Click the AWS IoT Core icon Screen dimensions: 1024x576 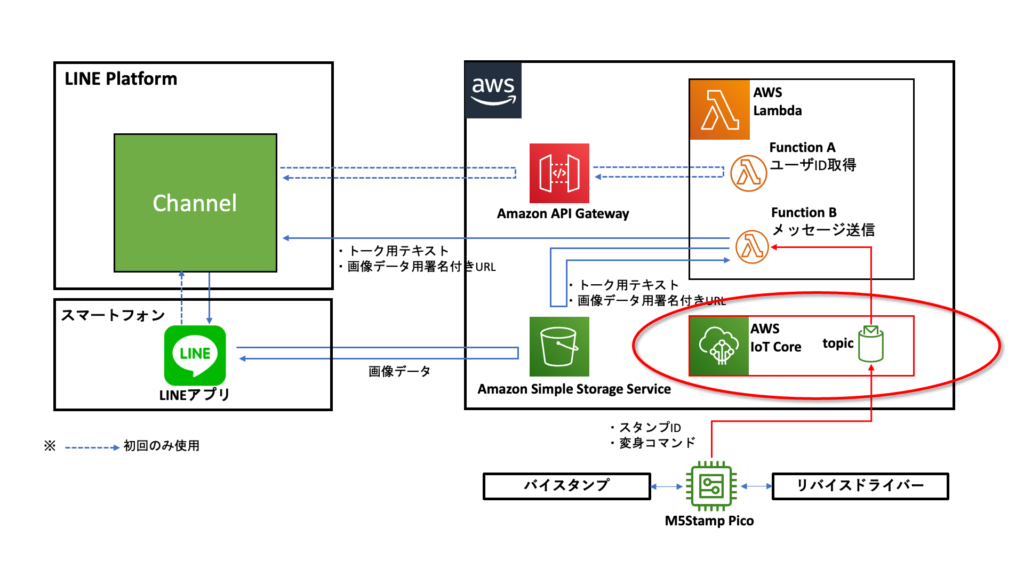click(x=719, y=346)
